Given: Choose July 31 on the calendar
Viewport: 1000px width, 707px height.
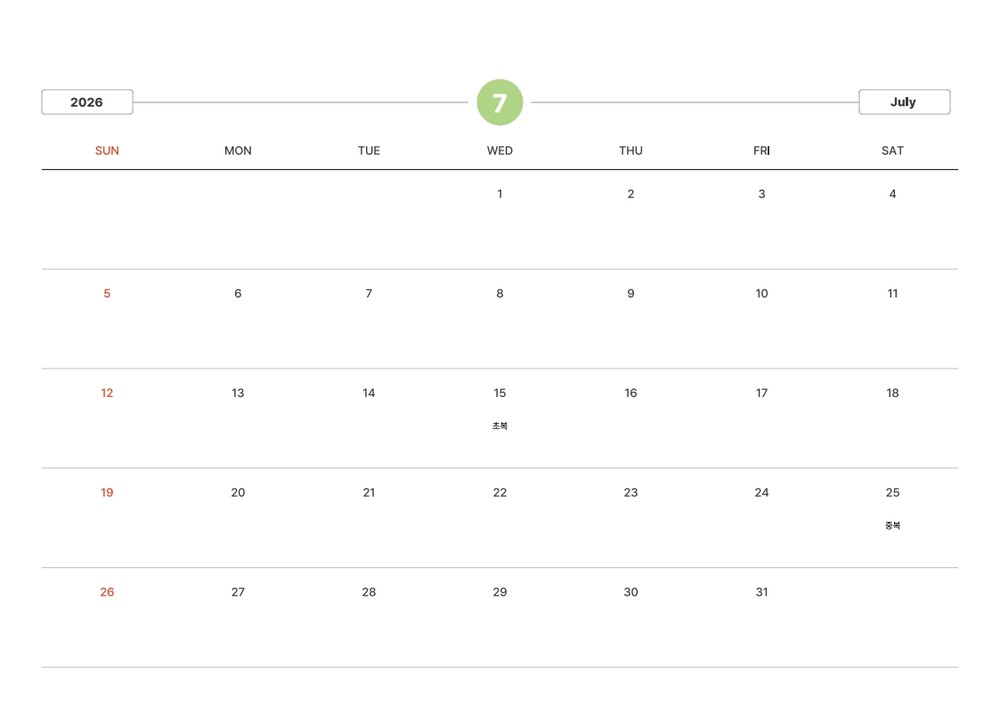Looking at the screenshot, I should tap(762, 592).
